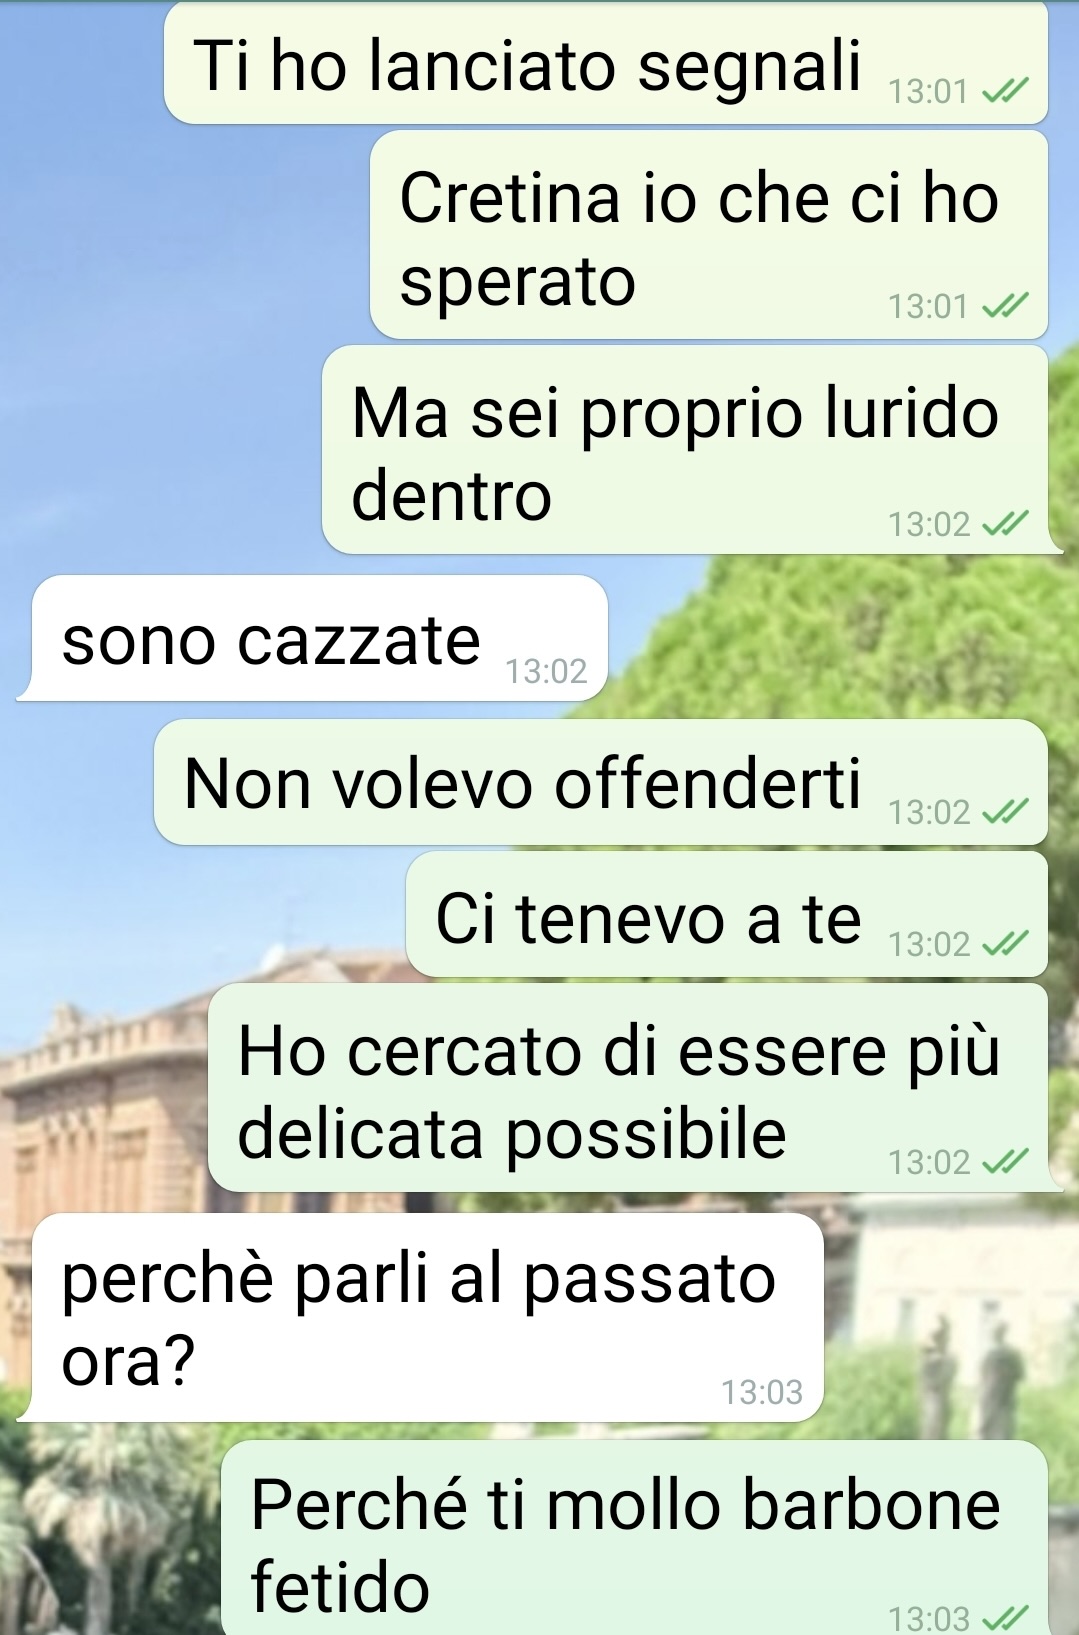Tap the 'Ti ho lanciato segnali' message bubble

(606, 63)
